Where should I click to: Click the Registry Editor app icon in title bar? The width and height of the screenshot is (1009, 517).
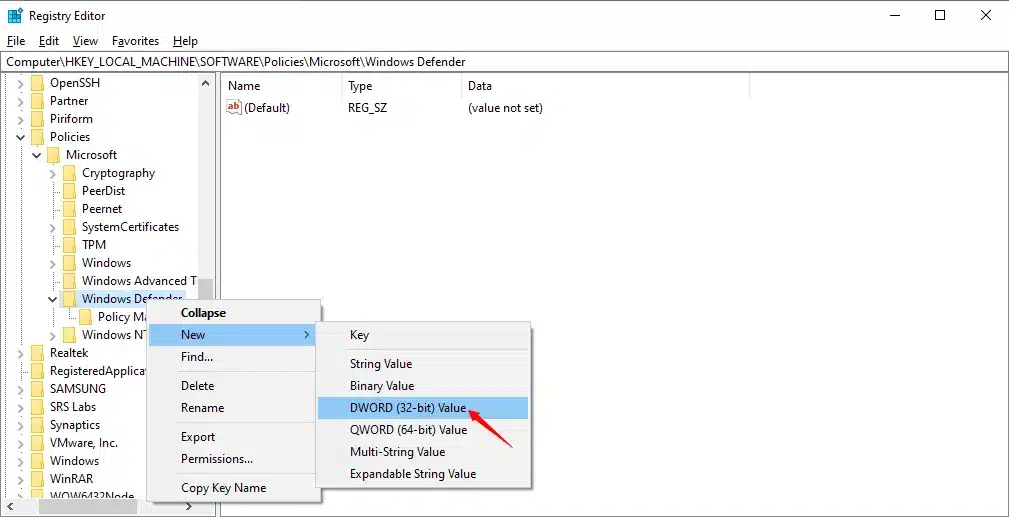click(15, 15)
